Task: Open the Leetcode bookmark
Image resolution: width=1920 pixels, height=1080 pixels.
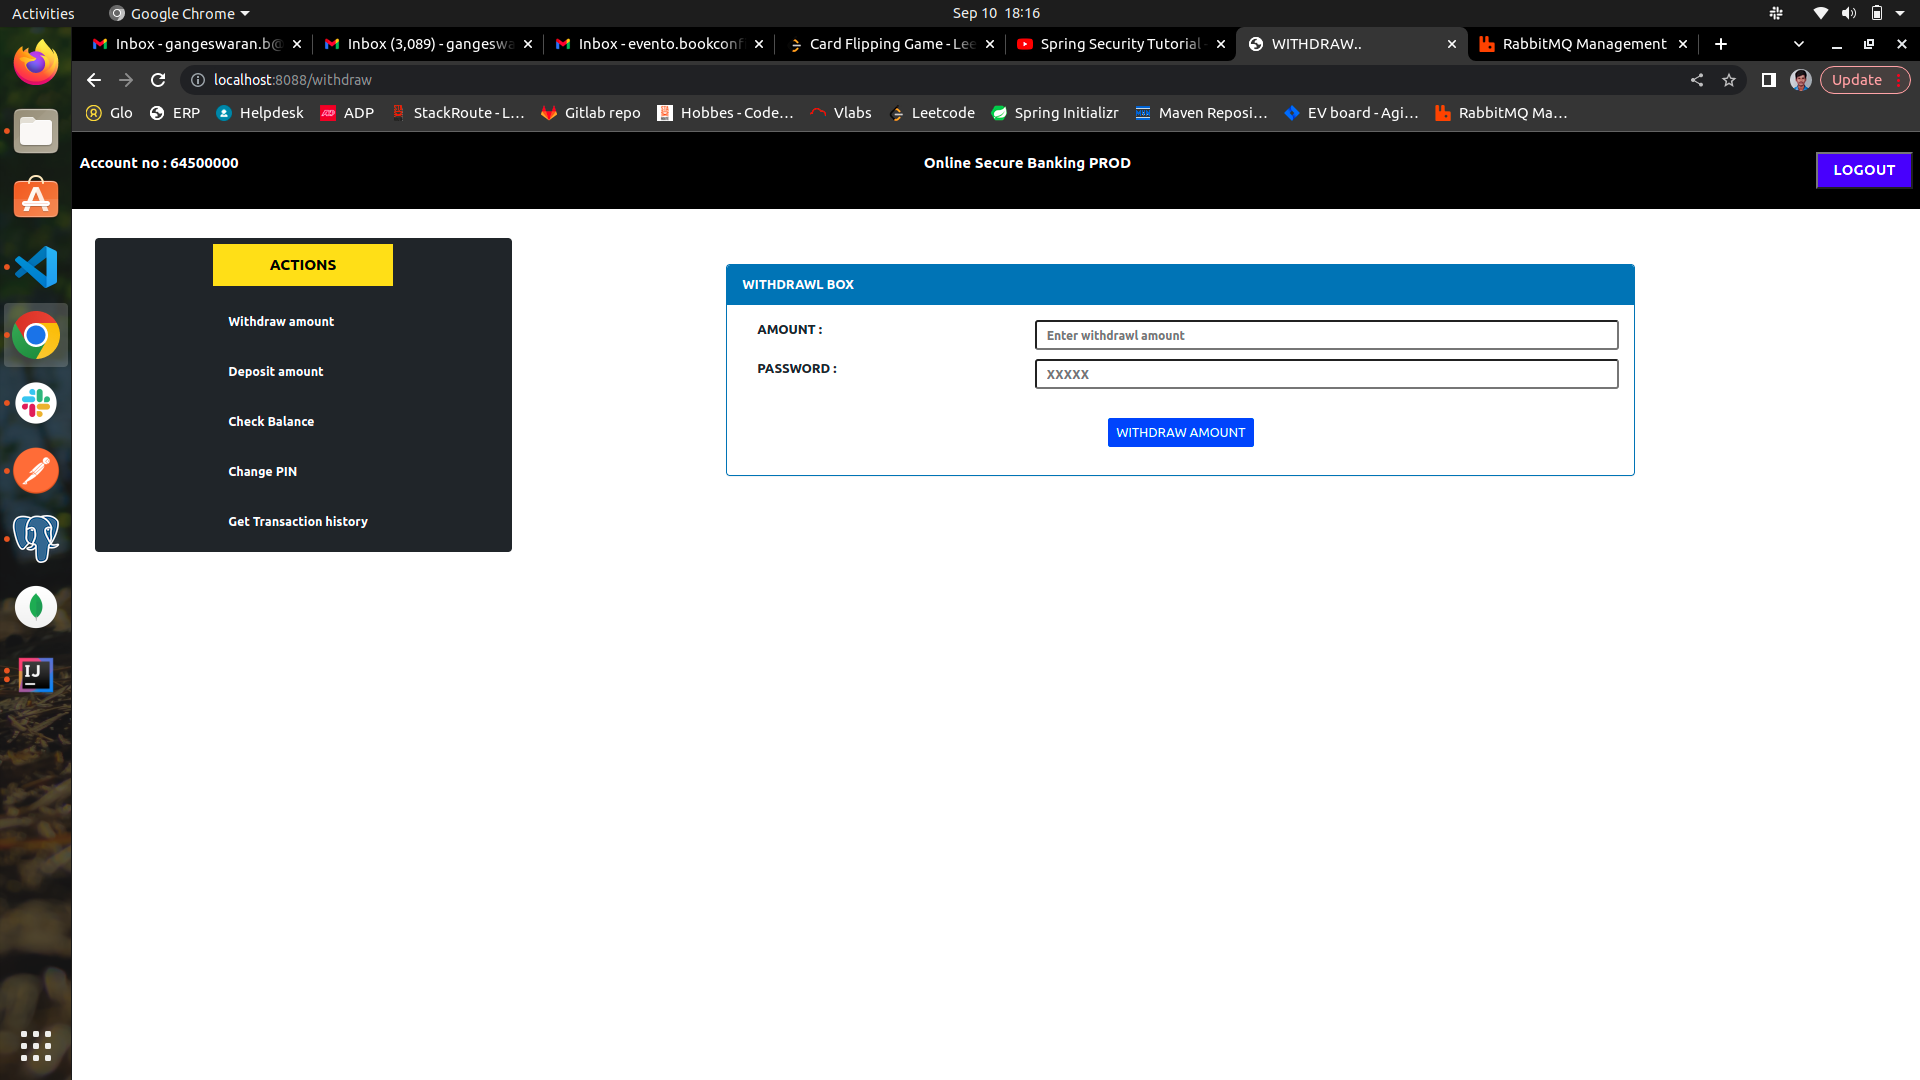Action: tap(931, 113)
